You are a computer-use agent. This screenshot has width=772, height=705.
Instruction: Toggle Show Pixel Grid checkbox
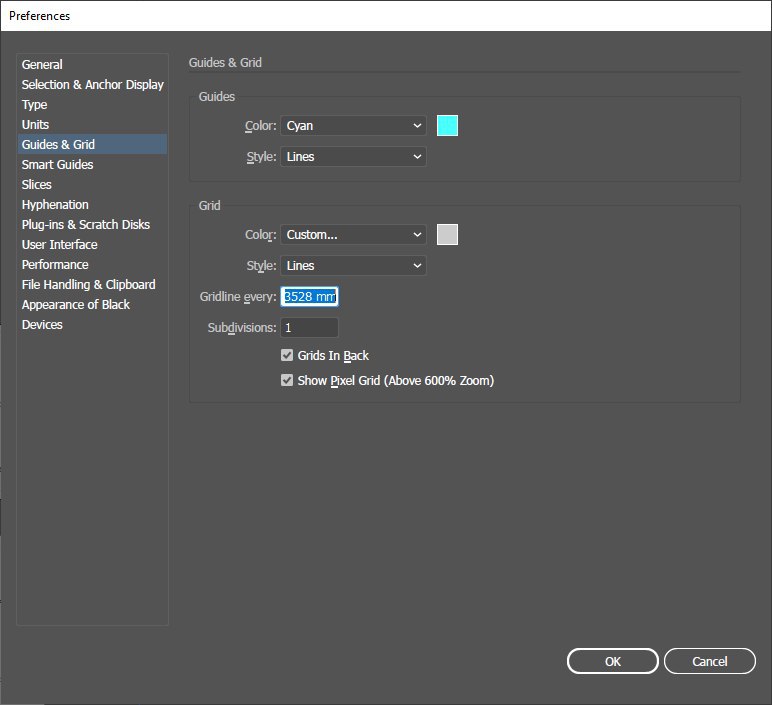[287, 381]
